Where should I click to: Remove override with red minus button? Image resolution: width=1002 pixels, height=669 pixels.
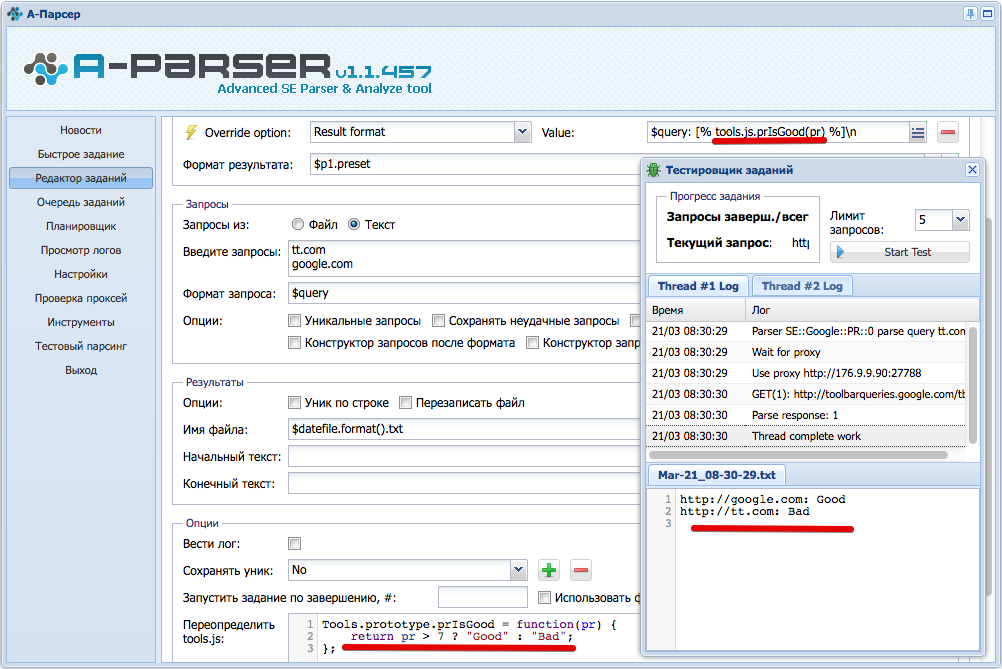point(948,132)
